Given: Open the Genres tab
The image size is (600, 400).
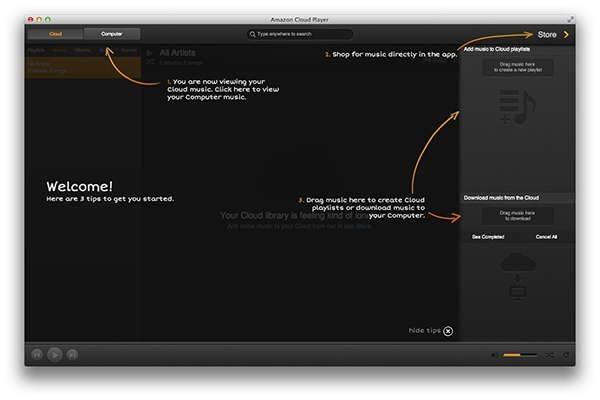Looking at the screenshot, I should (129, 50).
